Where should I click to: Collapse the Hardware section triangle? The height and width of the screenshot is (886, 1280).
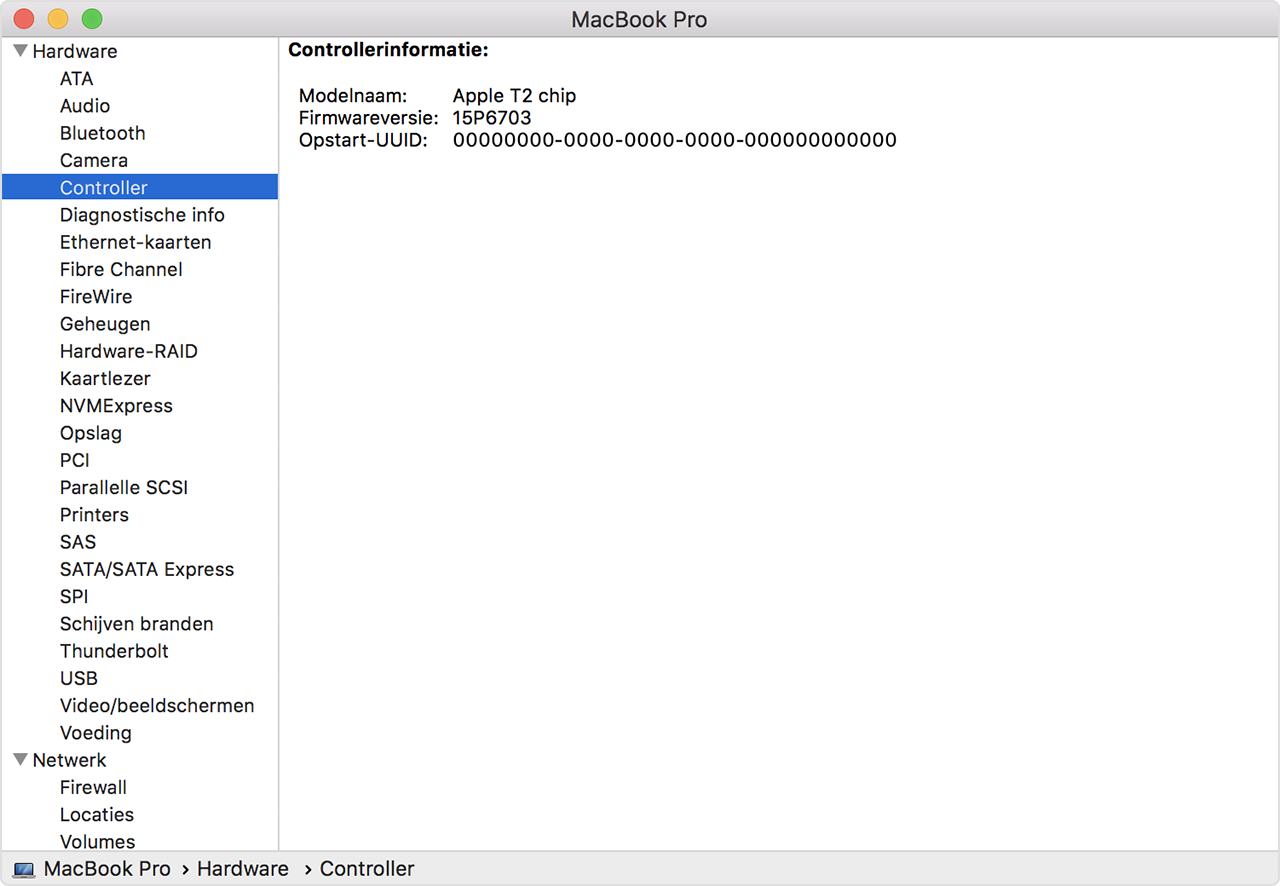20,51
